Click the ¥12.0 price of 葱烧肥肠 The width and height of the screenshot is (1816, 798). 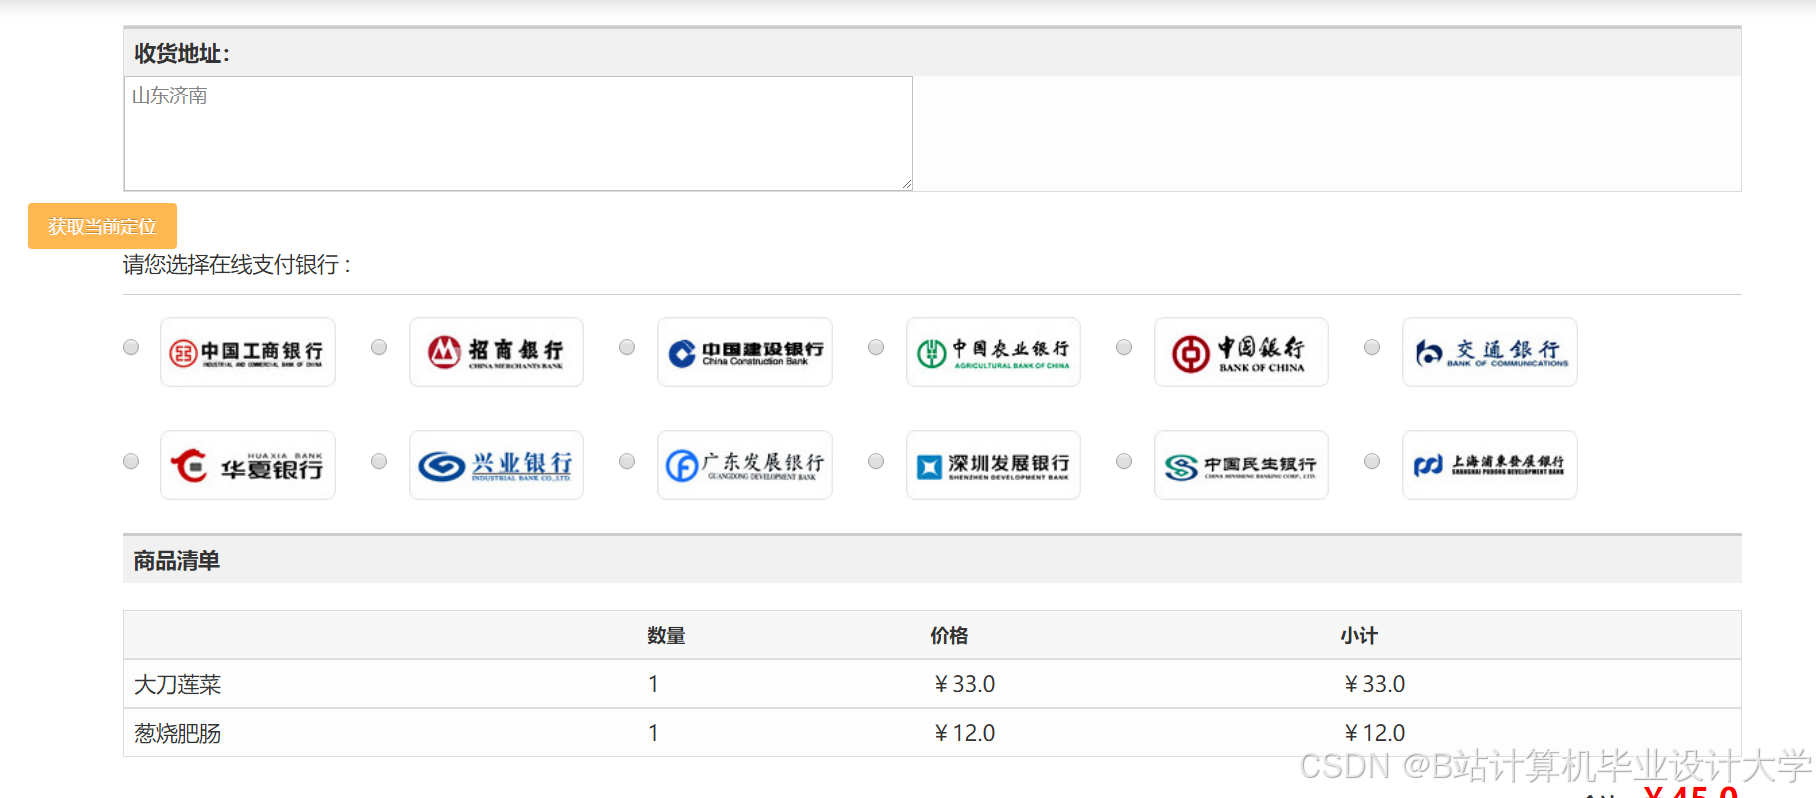[964, 733]
